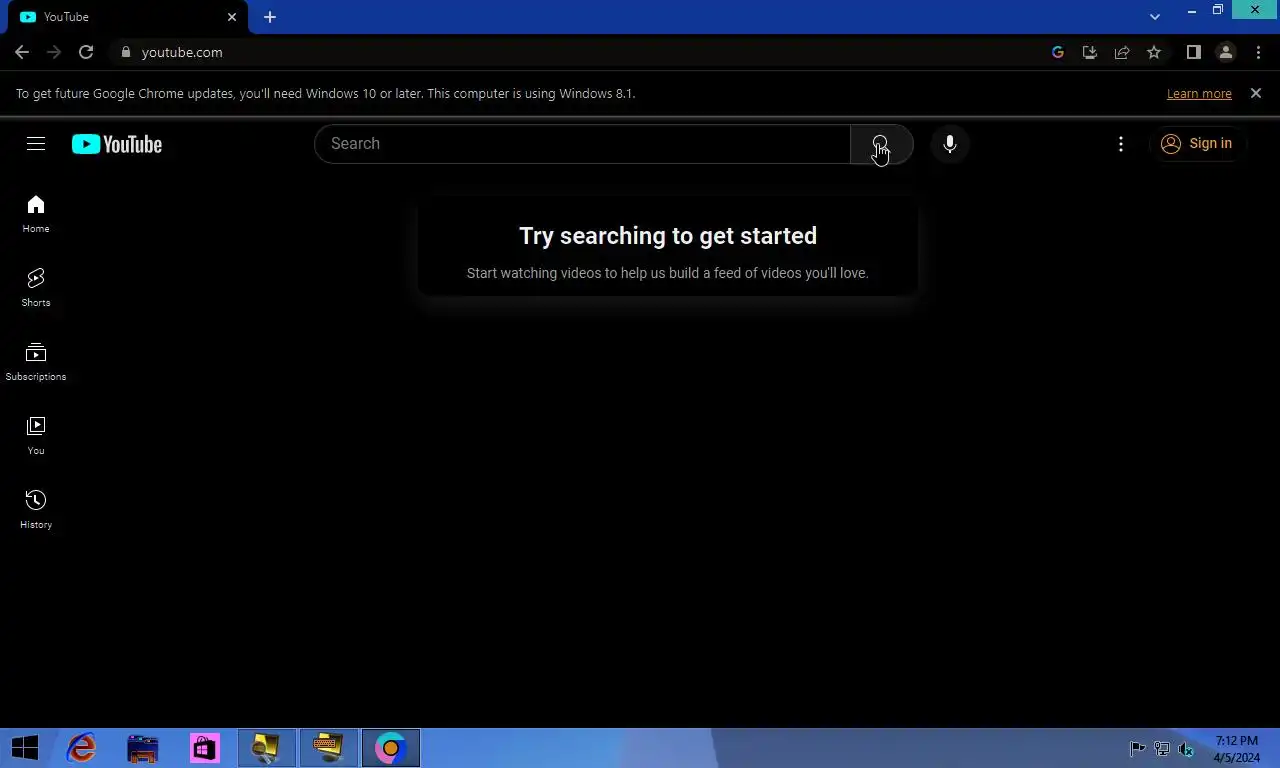Click the Learn more link
The width and height of the screenshot is (1280, 768).
coord(1199,93)
